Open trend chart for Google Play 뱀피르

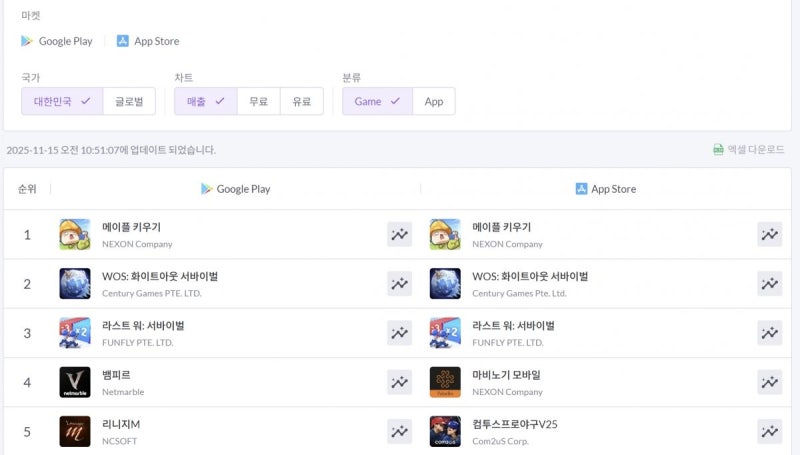pos(399,382)
